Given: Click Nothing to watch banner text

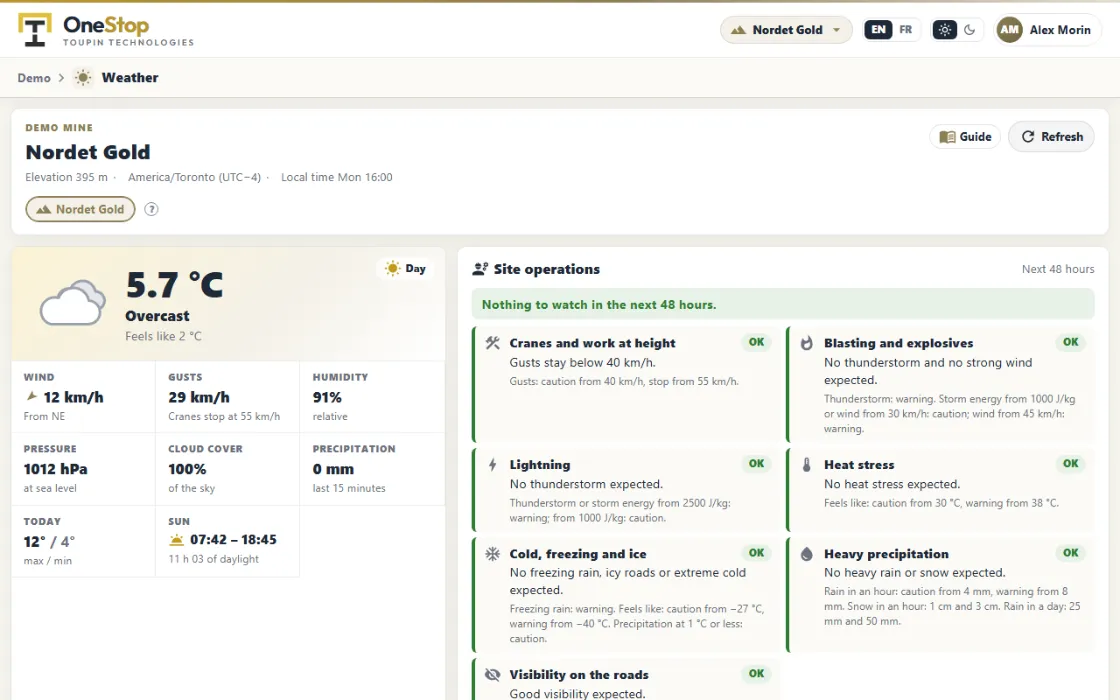Looking at the screenshot, I should (x=599, y=305).
